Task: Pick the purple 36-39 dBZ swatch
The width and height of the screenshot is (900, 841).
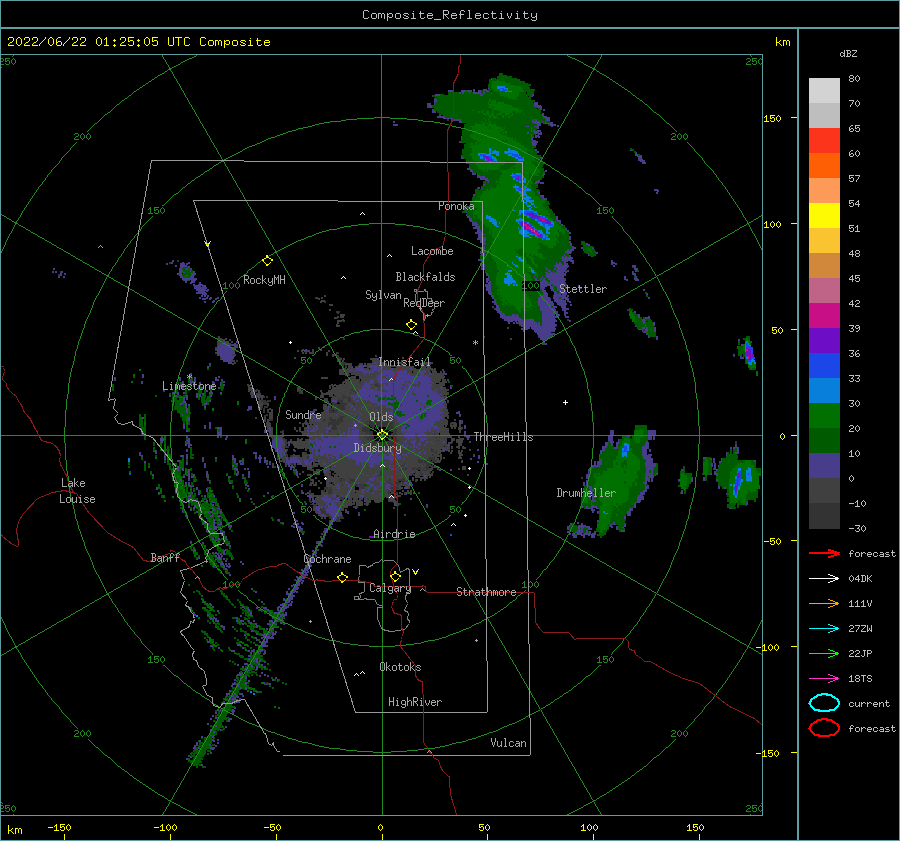Action: [x=824, y=341]
